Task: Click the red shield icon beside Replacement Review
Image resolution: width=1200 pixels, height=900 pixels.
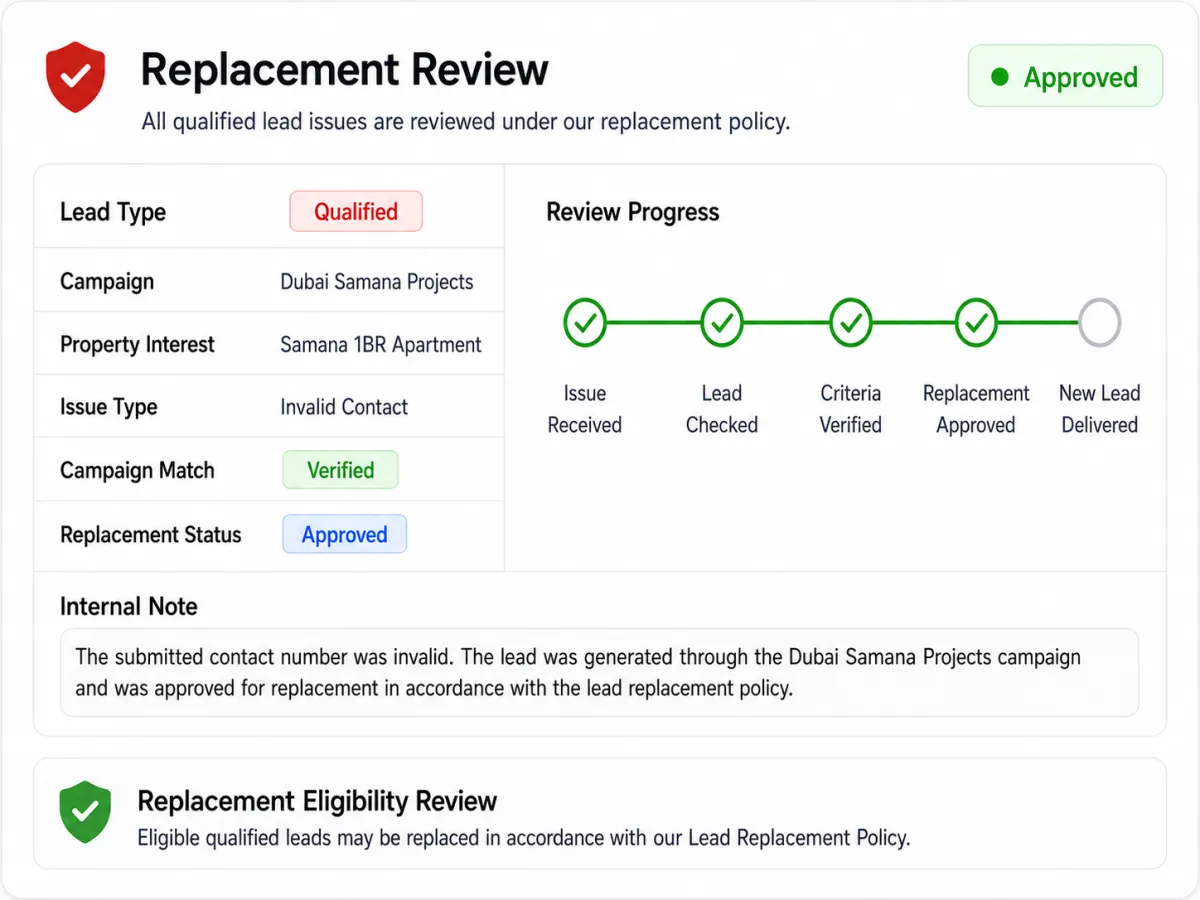Action: [x=76, y=76]
